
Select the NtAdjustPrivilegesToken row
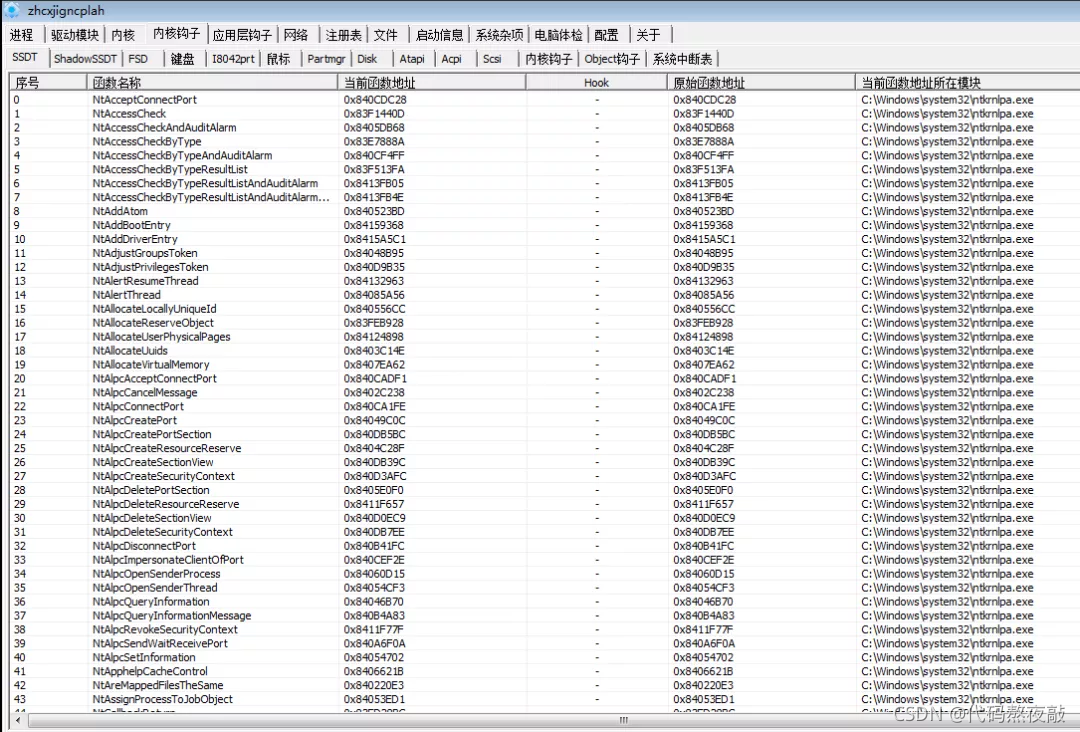click(546, 267)
